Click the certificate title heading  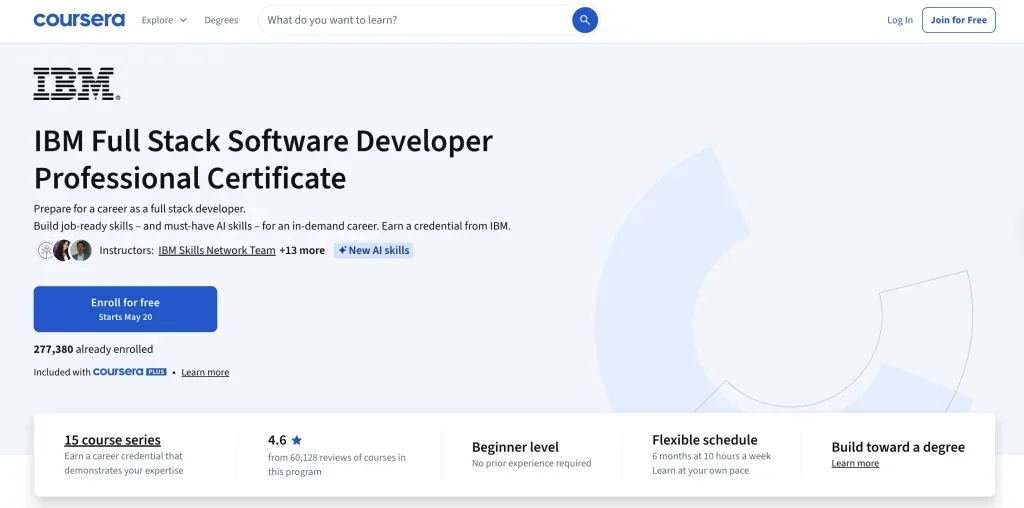[x=263, y=159]
